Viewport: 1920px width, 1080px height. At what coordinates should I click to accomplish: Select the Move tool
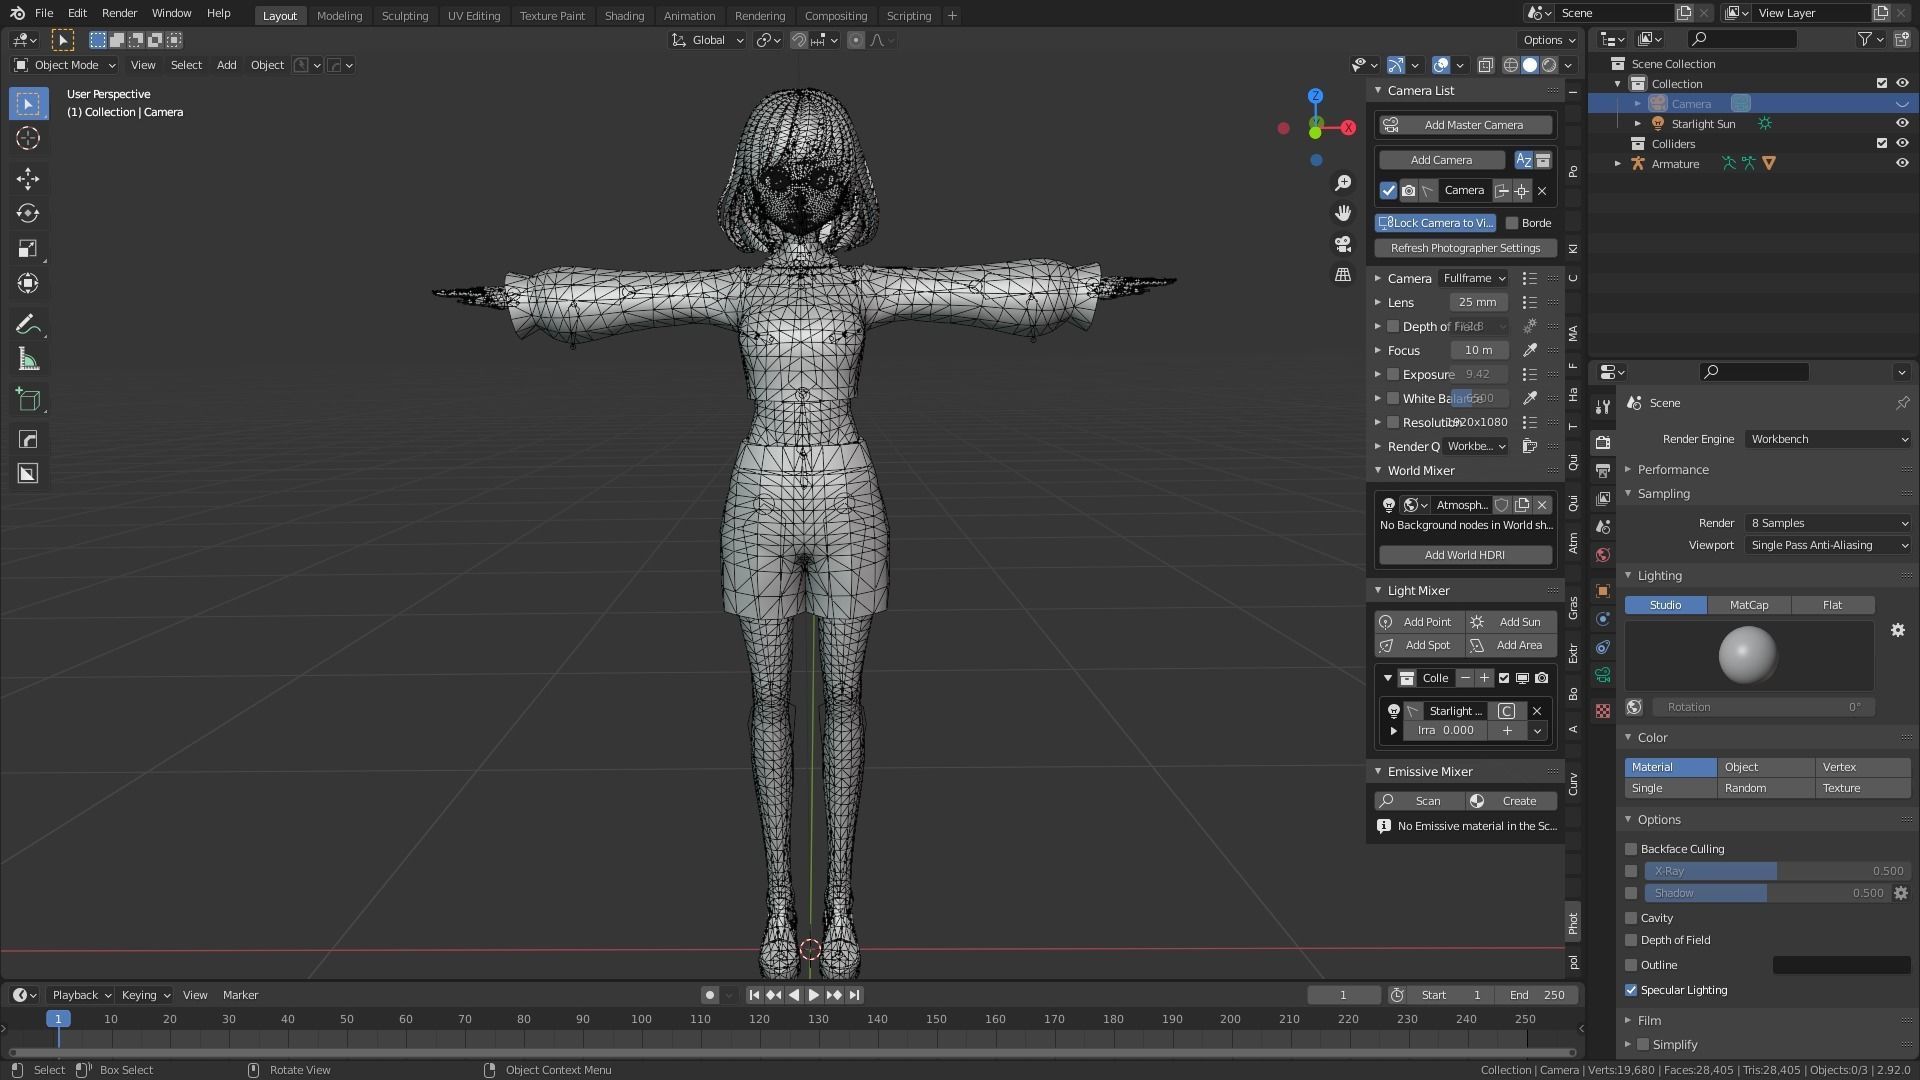28,179
